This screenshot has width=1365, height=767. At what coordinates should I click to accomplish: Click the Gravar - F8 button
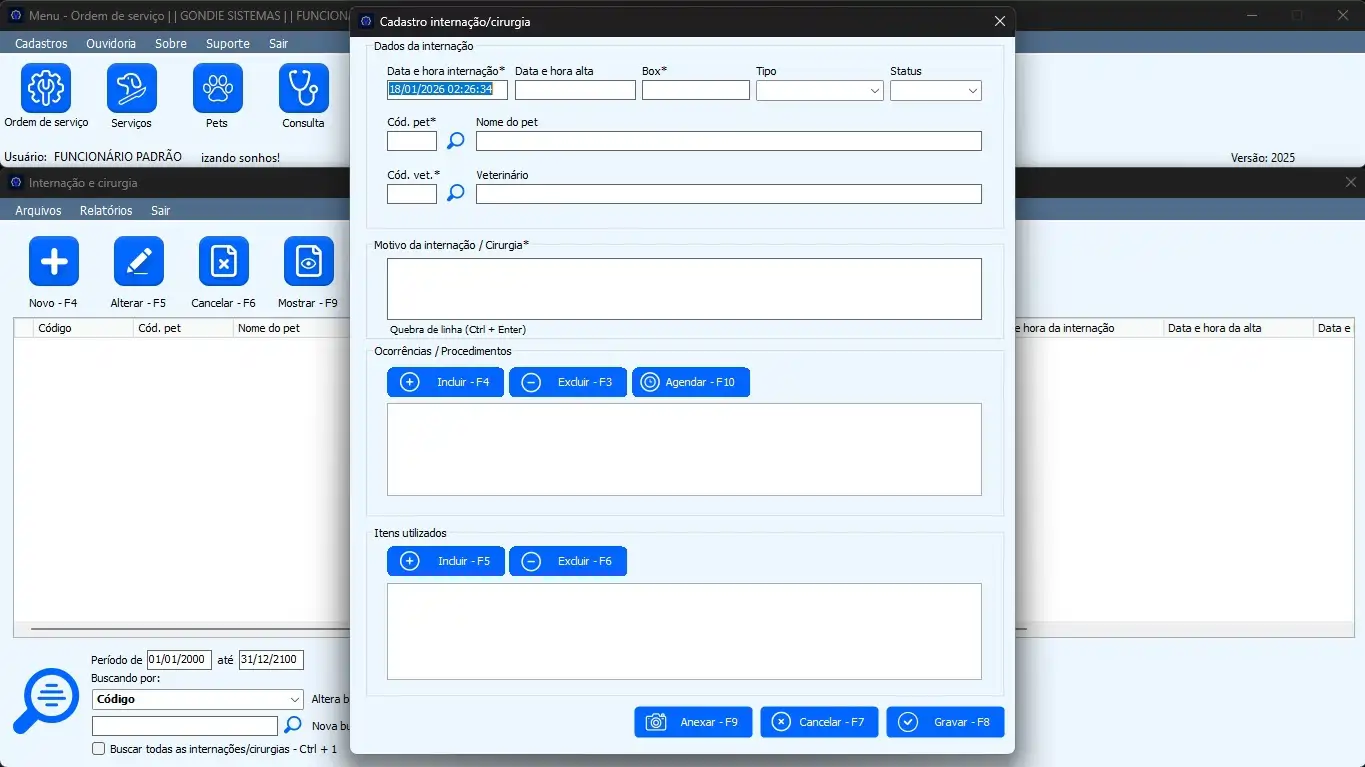point(945,722)
